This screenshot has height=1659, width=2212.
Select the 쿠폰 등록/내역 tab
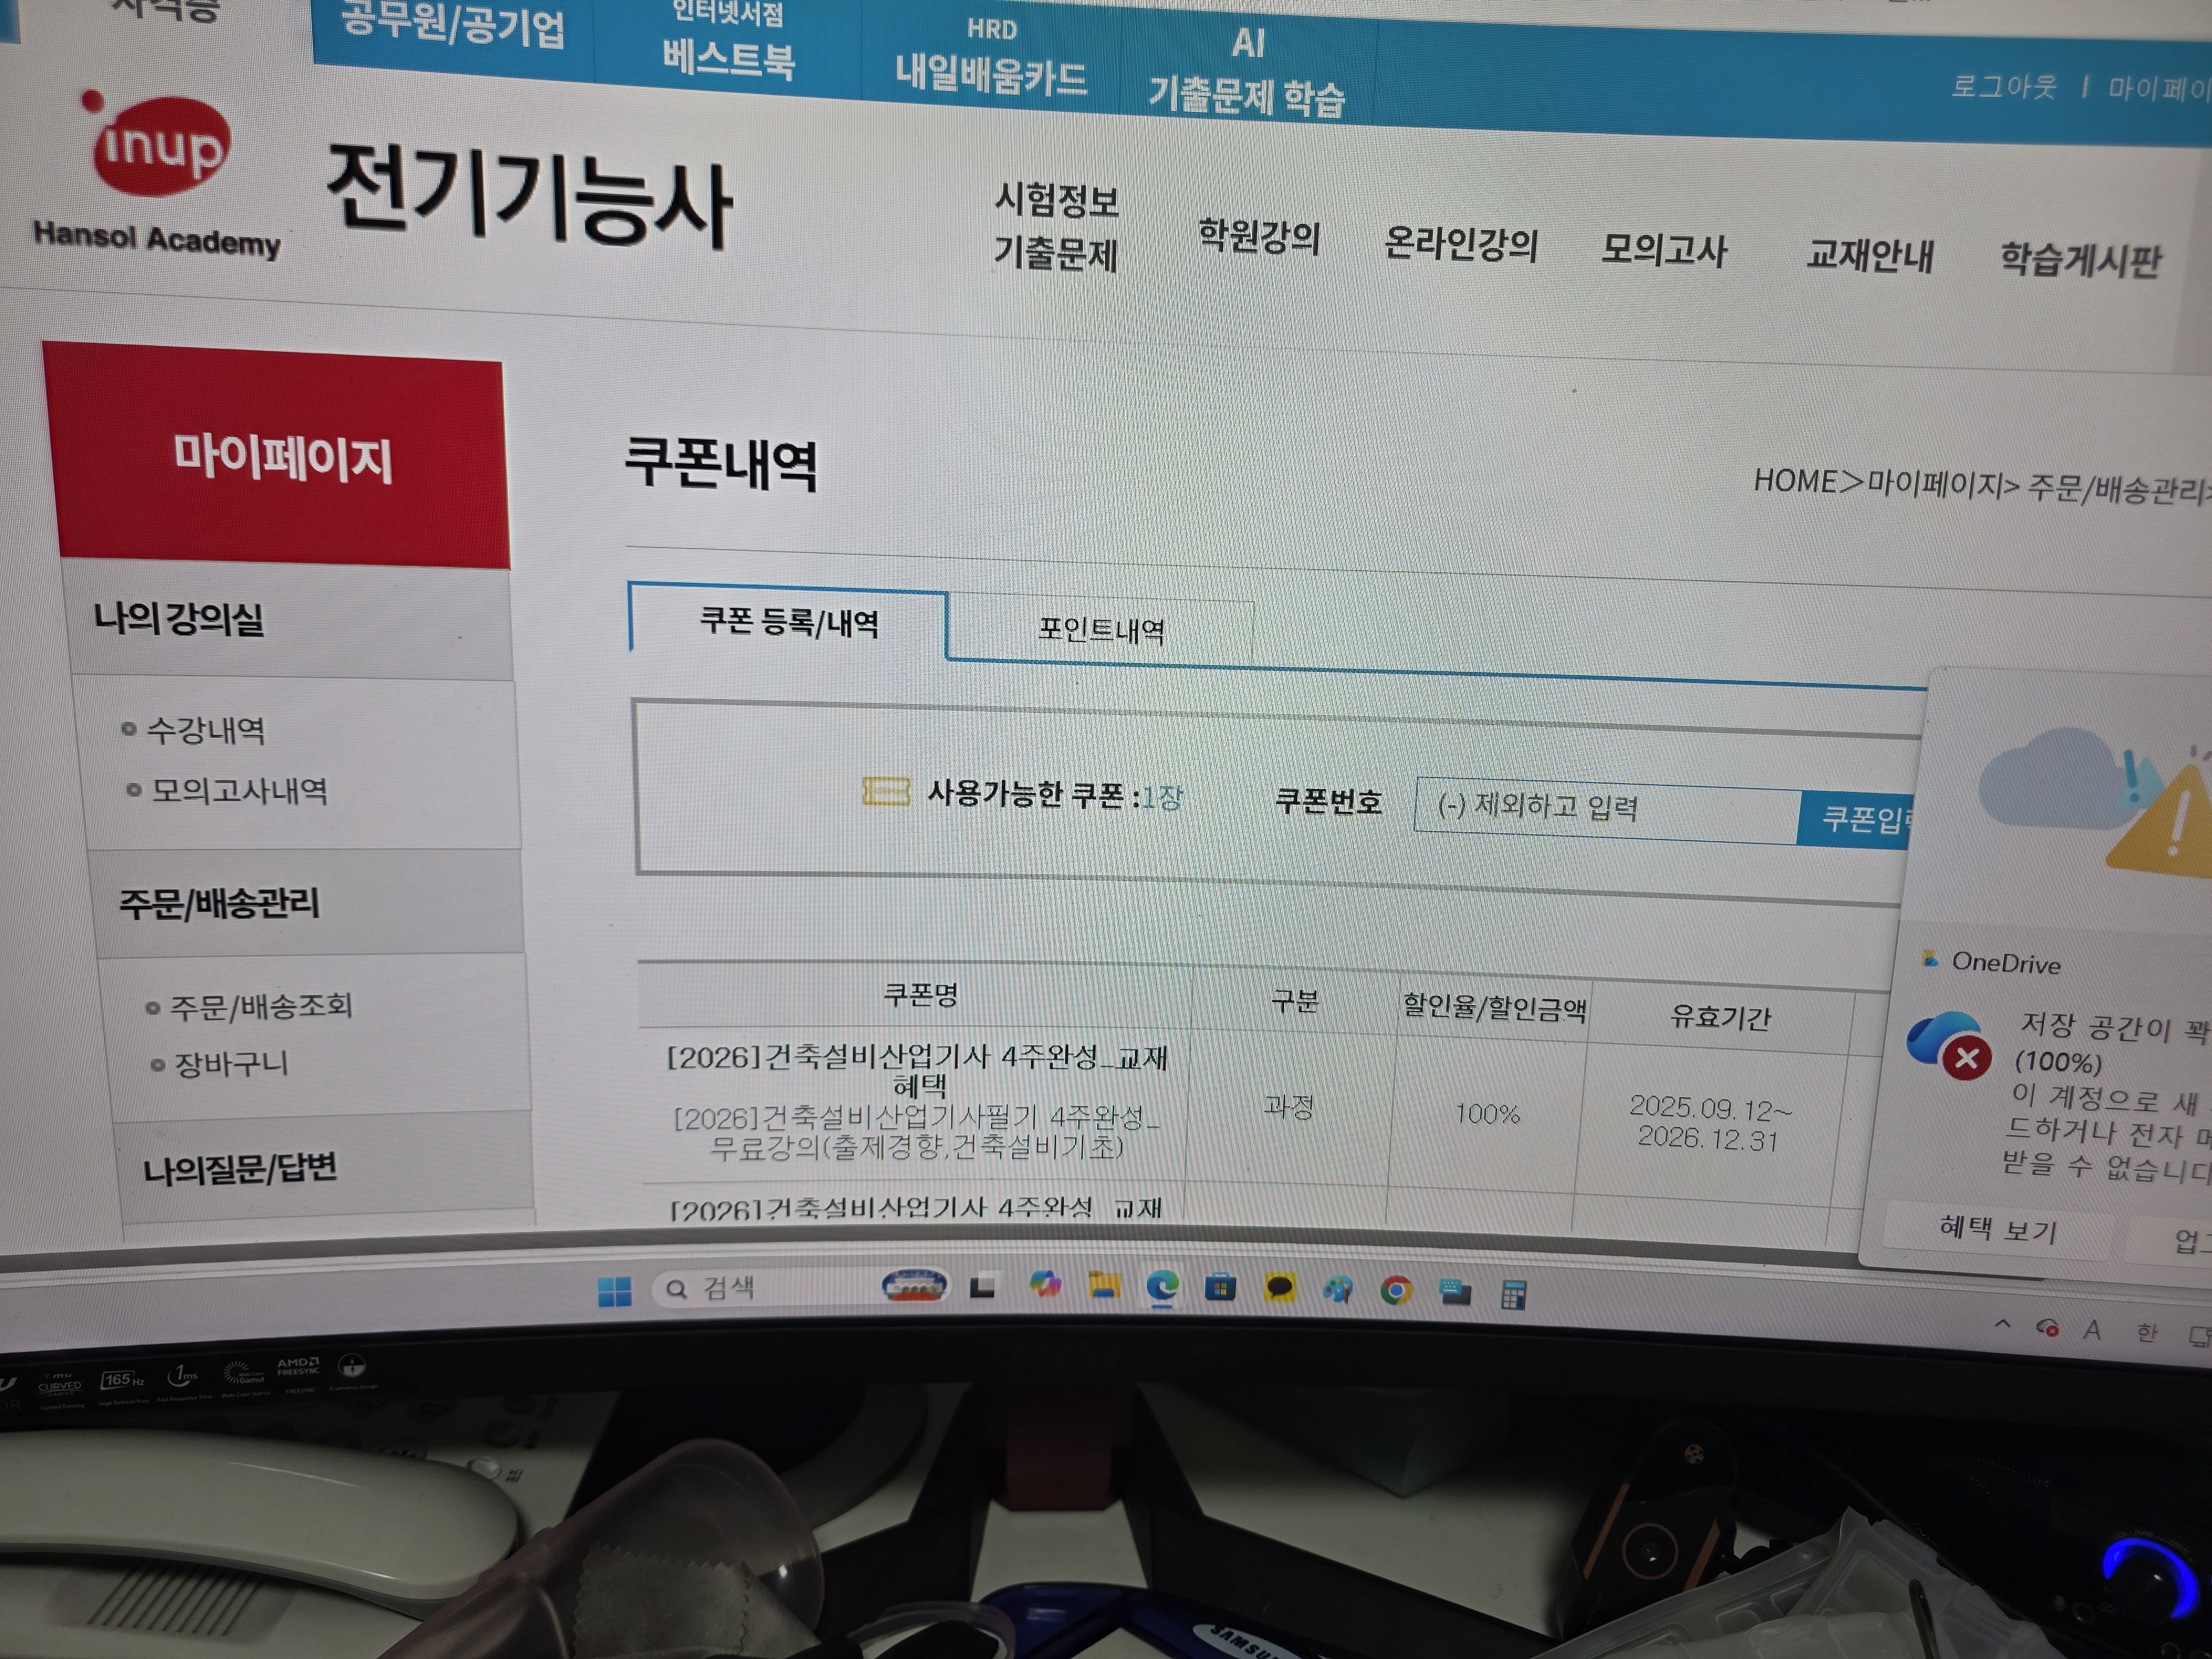pyautogui.click(x=788, y=622)
